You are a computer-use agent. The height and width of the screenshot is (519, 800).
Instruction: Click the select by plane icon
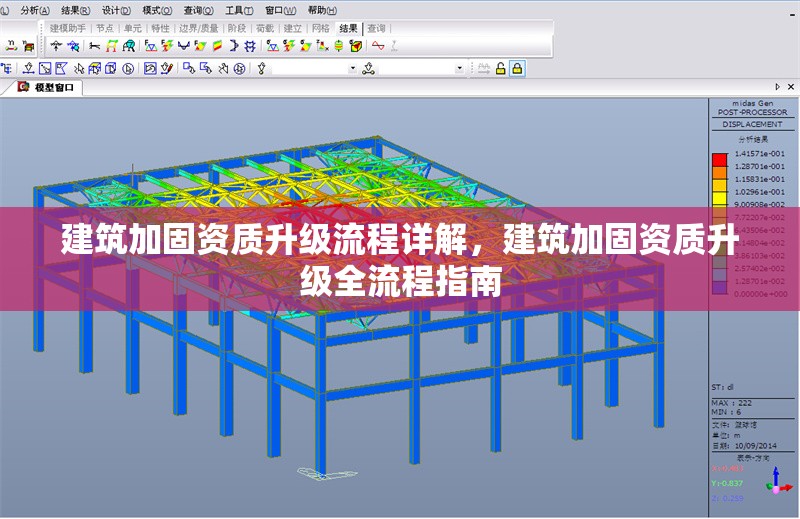[94, 68]
